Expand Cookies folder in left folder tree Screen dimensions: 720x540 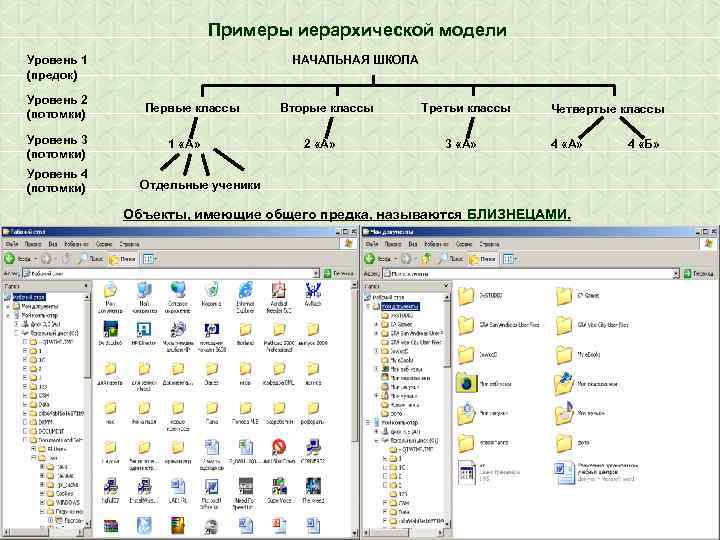click(x=42, y=493)
